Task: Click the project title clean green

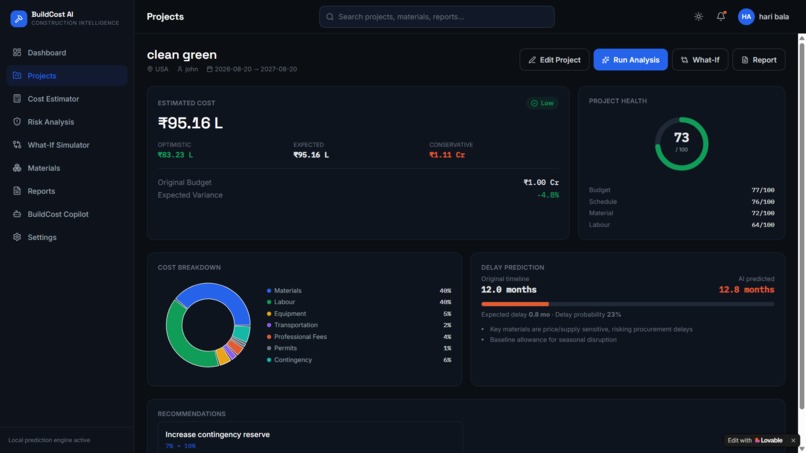Action: pos(181,55)
